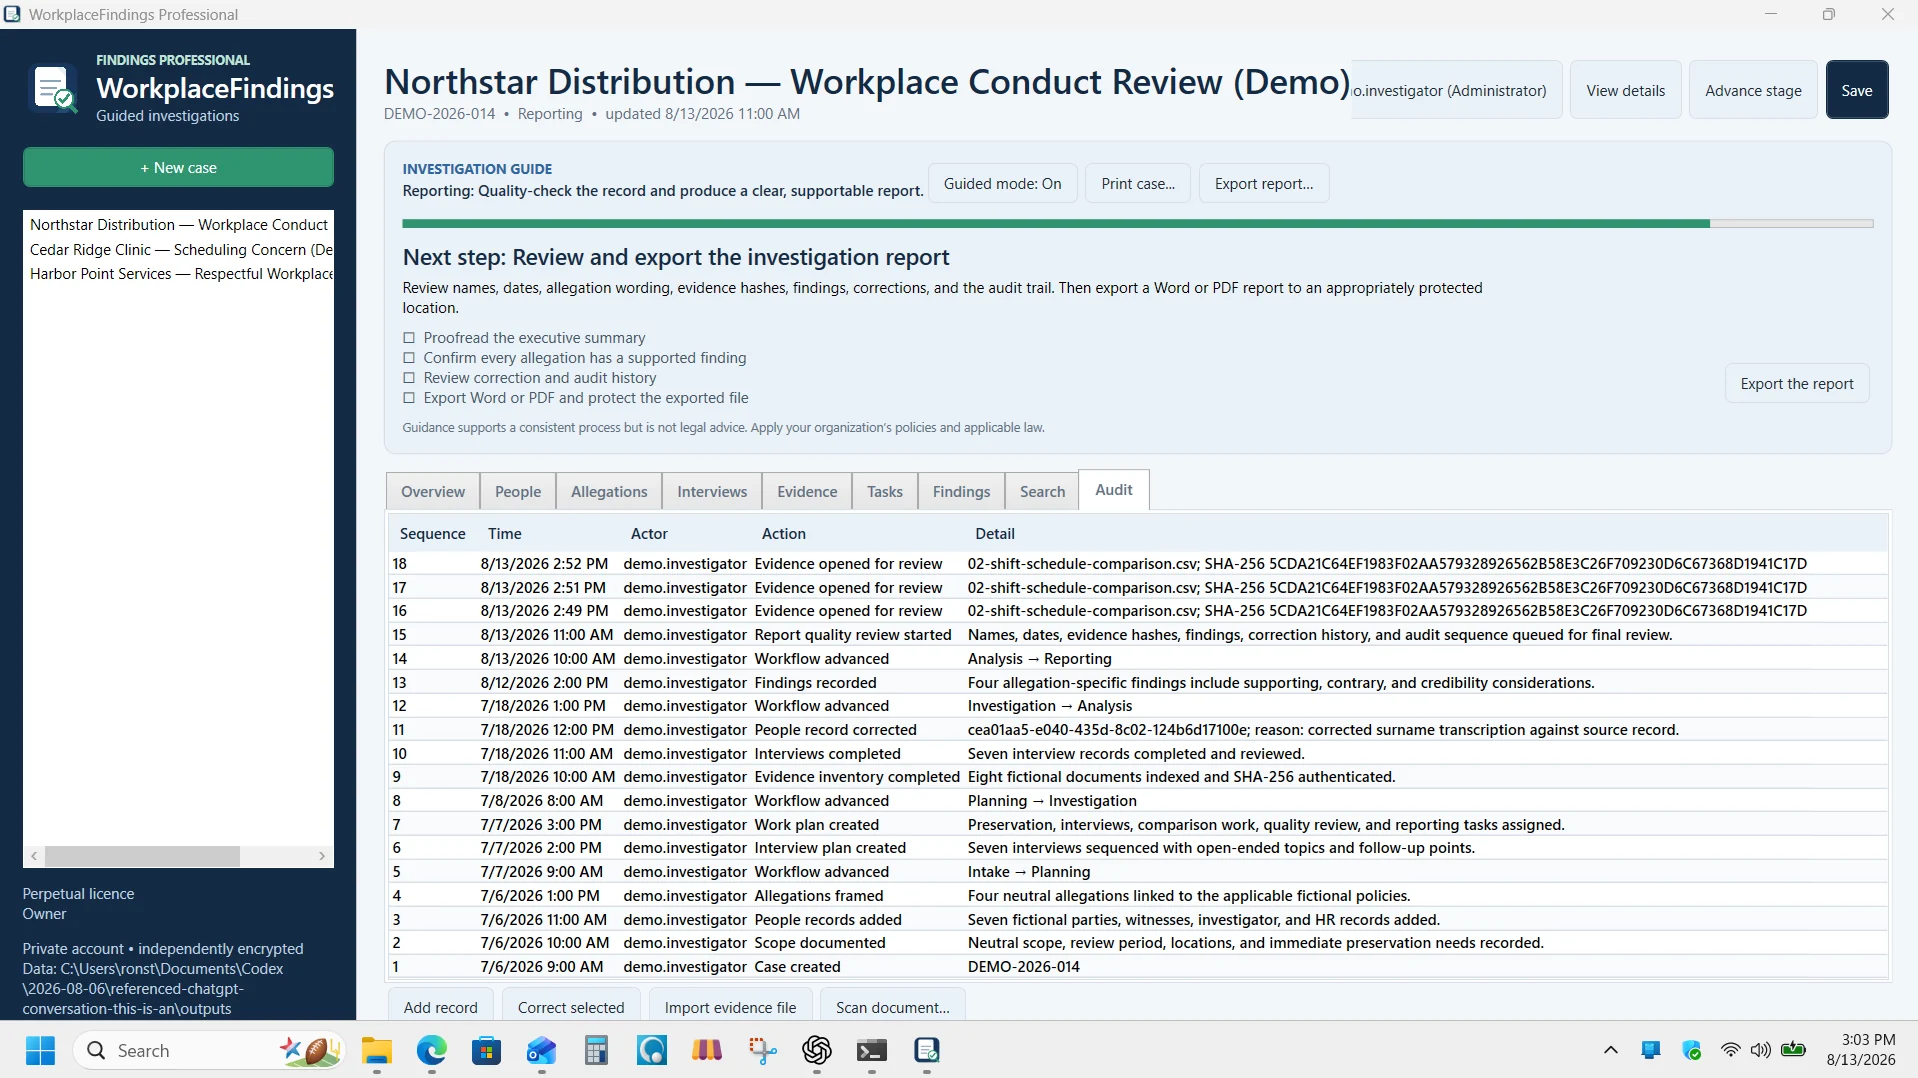This screenshot has width=1918, height=1078.
Task: Select the Audit tab
Action: pos(1114,490)
